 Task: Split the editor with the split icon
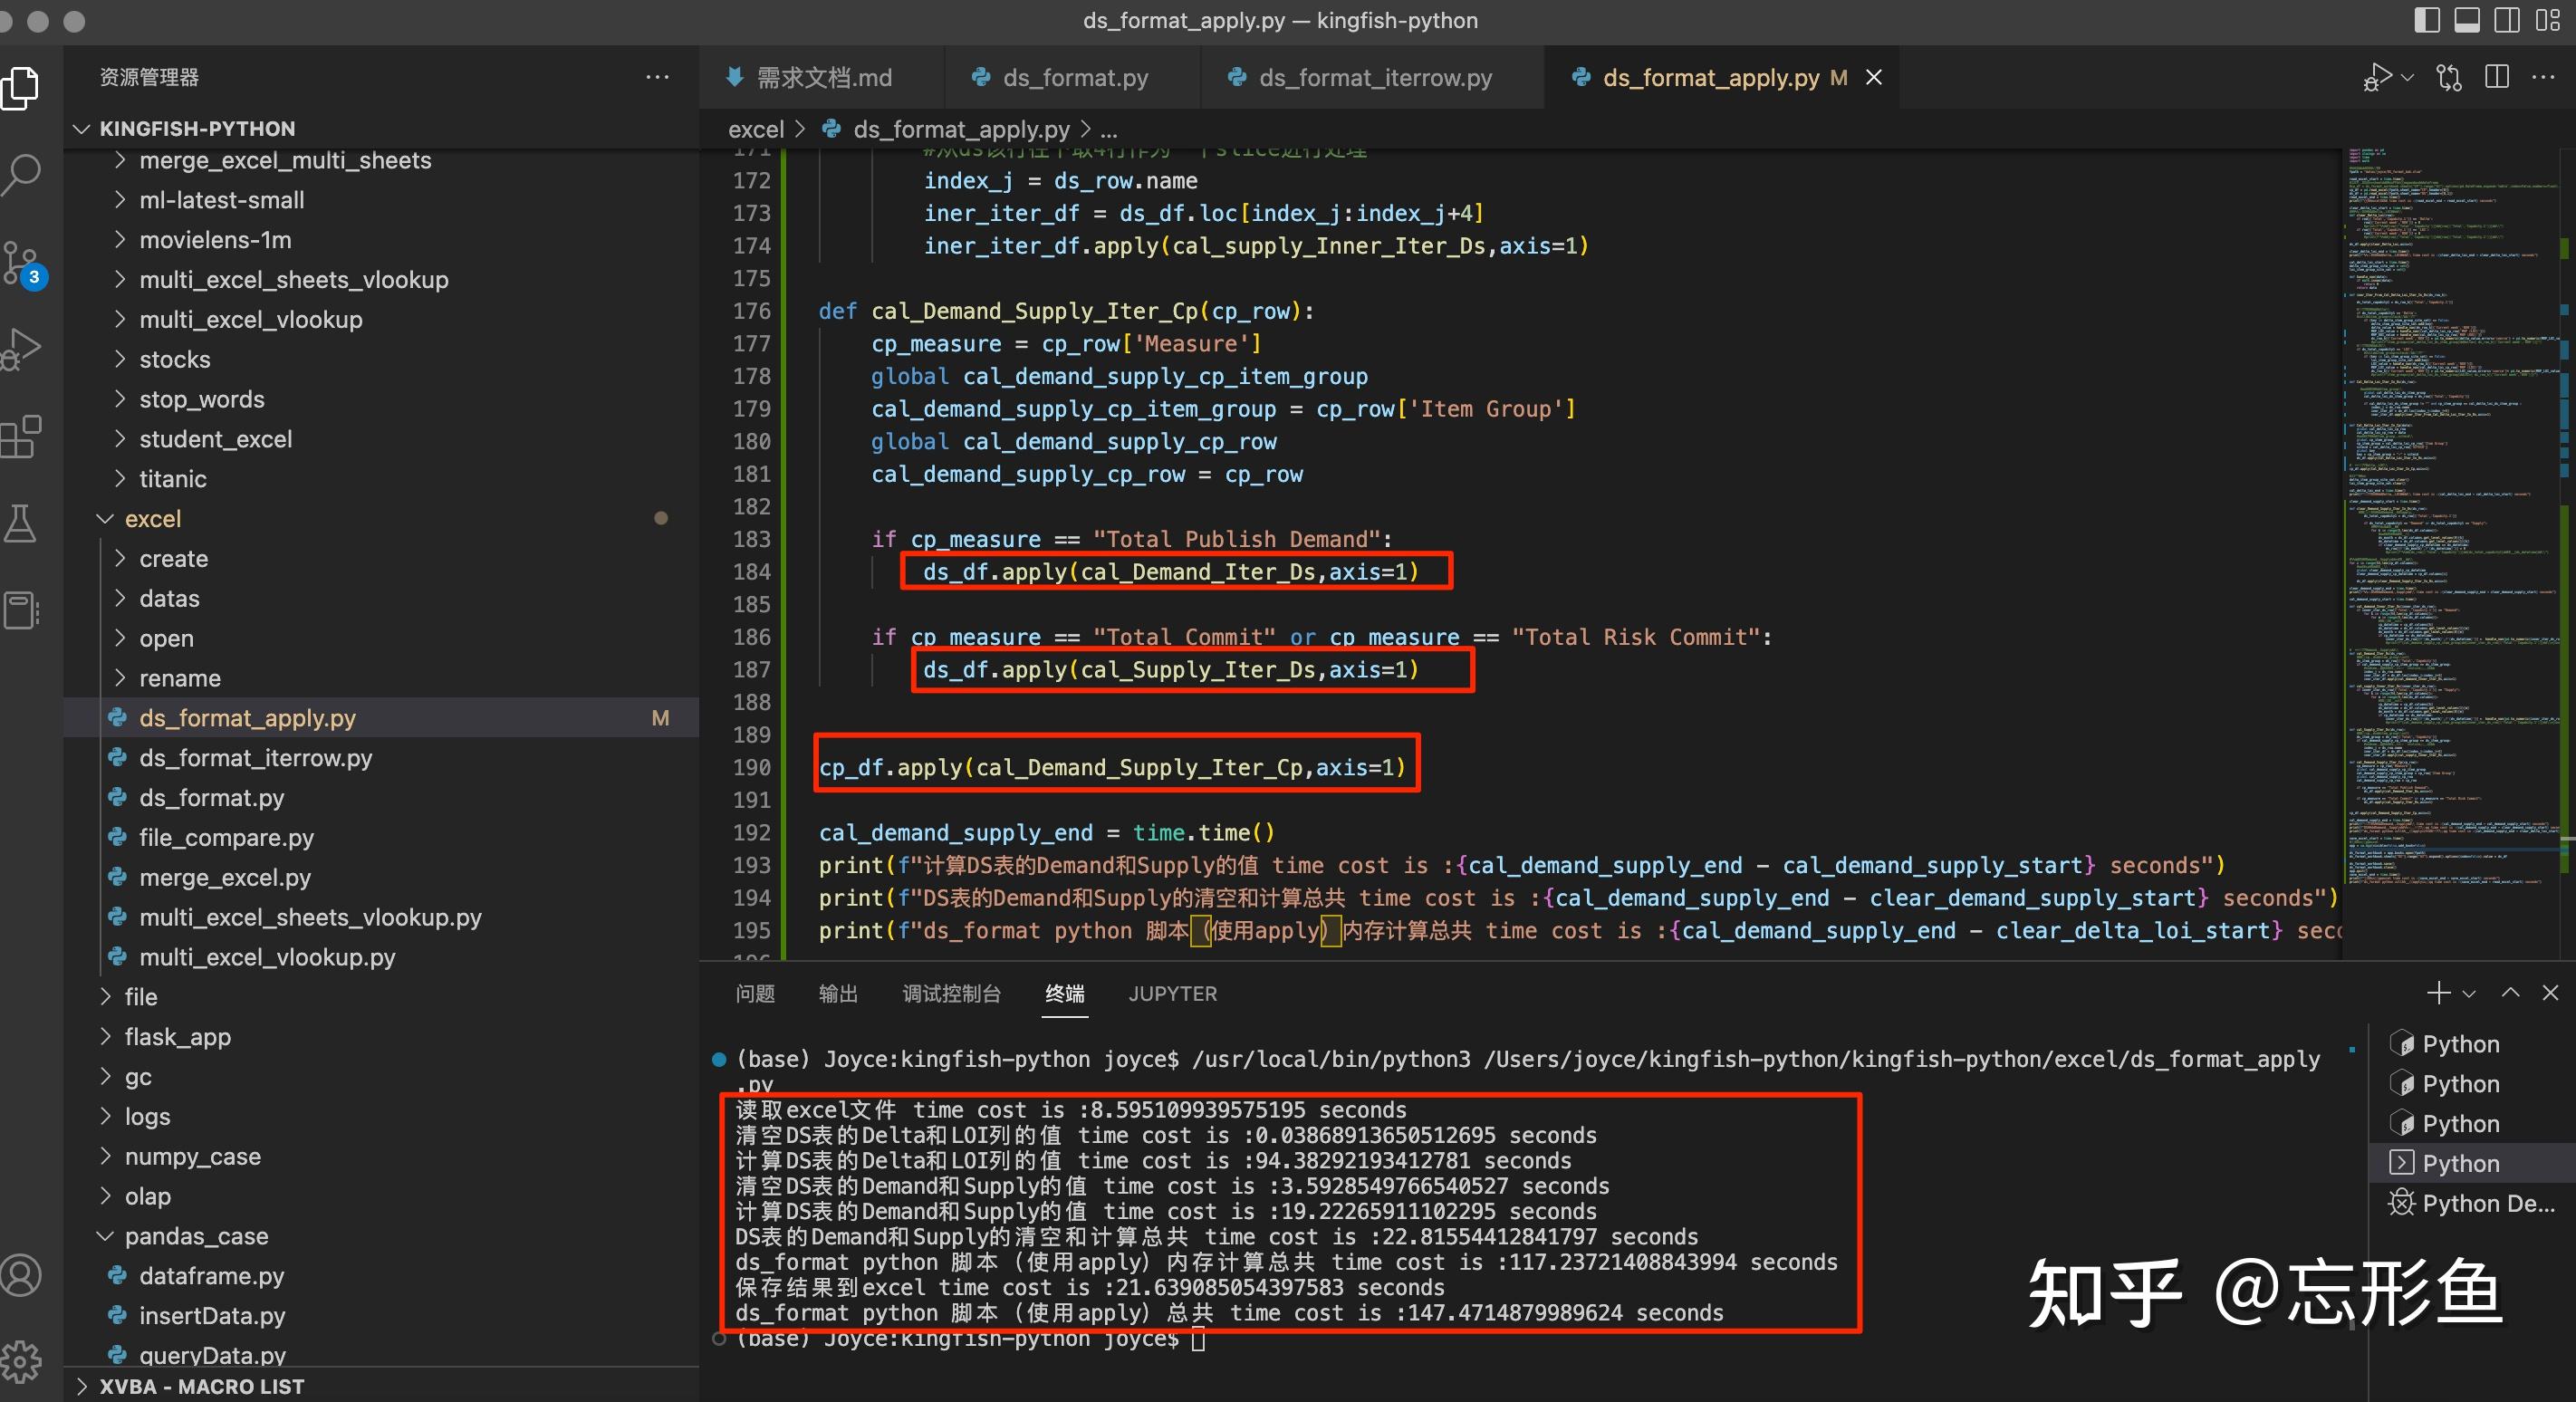click(x=2498, y=77)
